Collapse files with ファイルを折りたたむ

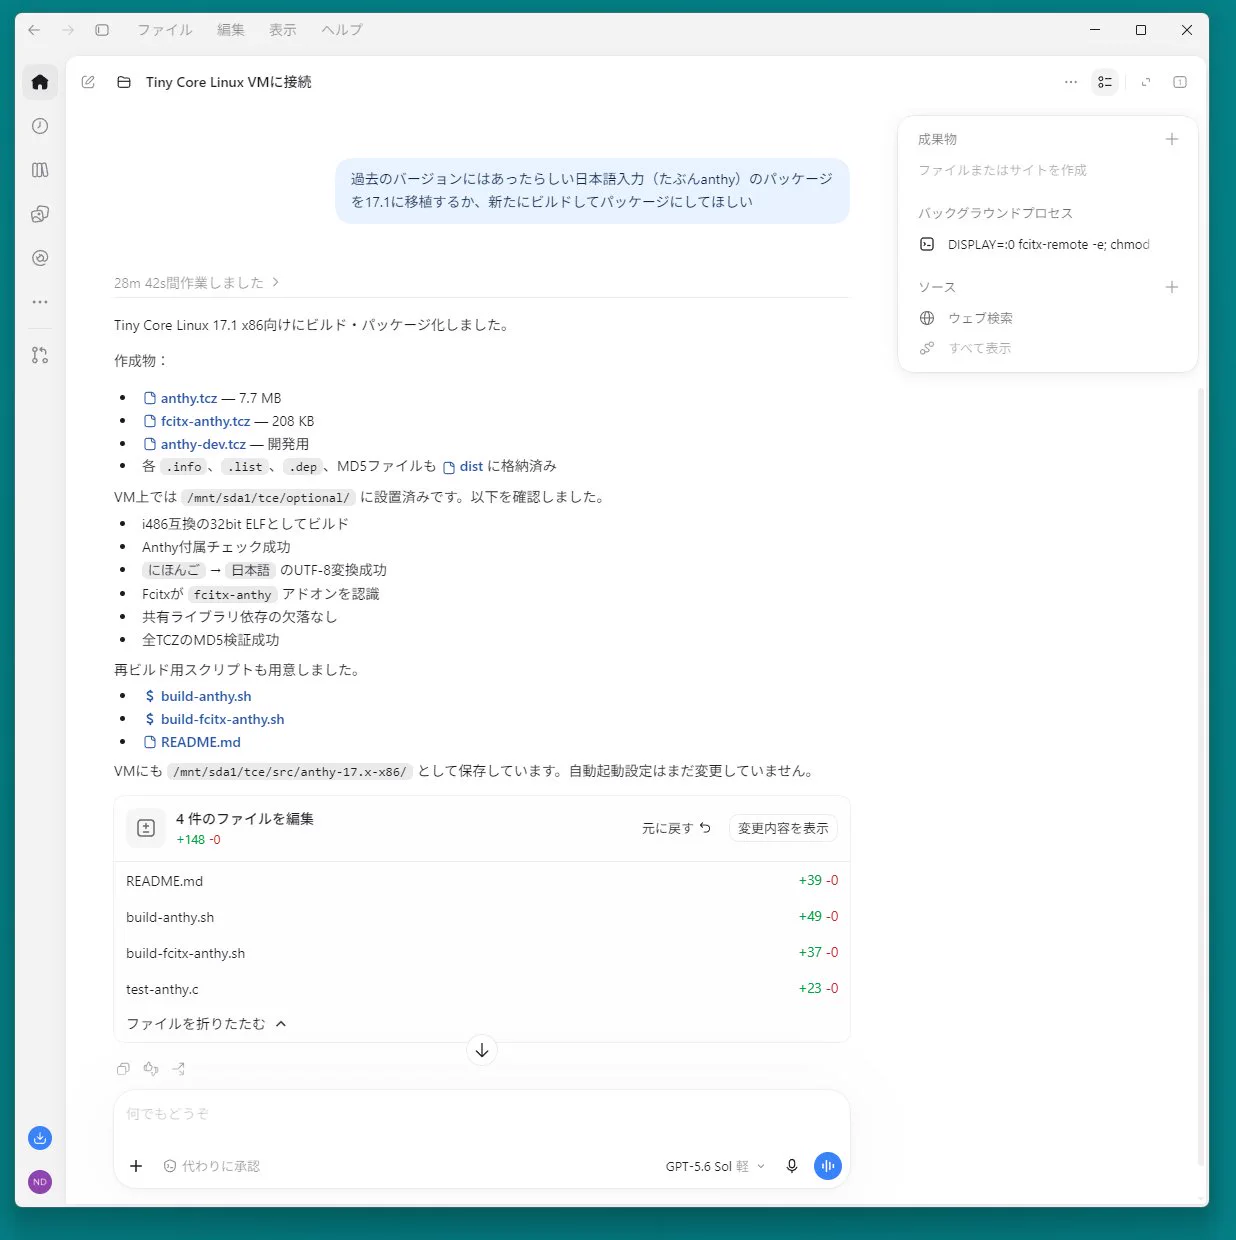point(206,1024)
